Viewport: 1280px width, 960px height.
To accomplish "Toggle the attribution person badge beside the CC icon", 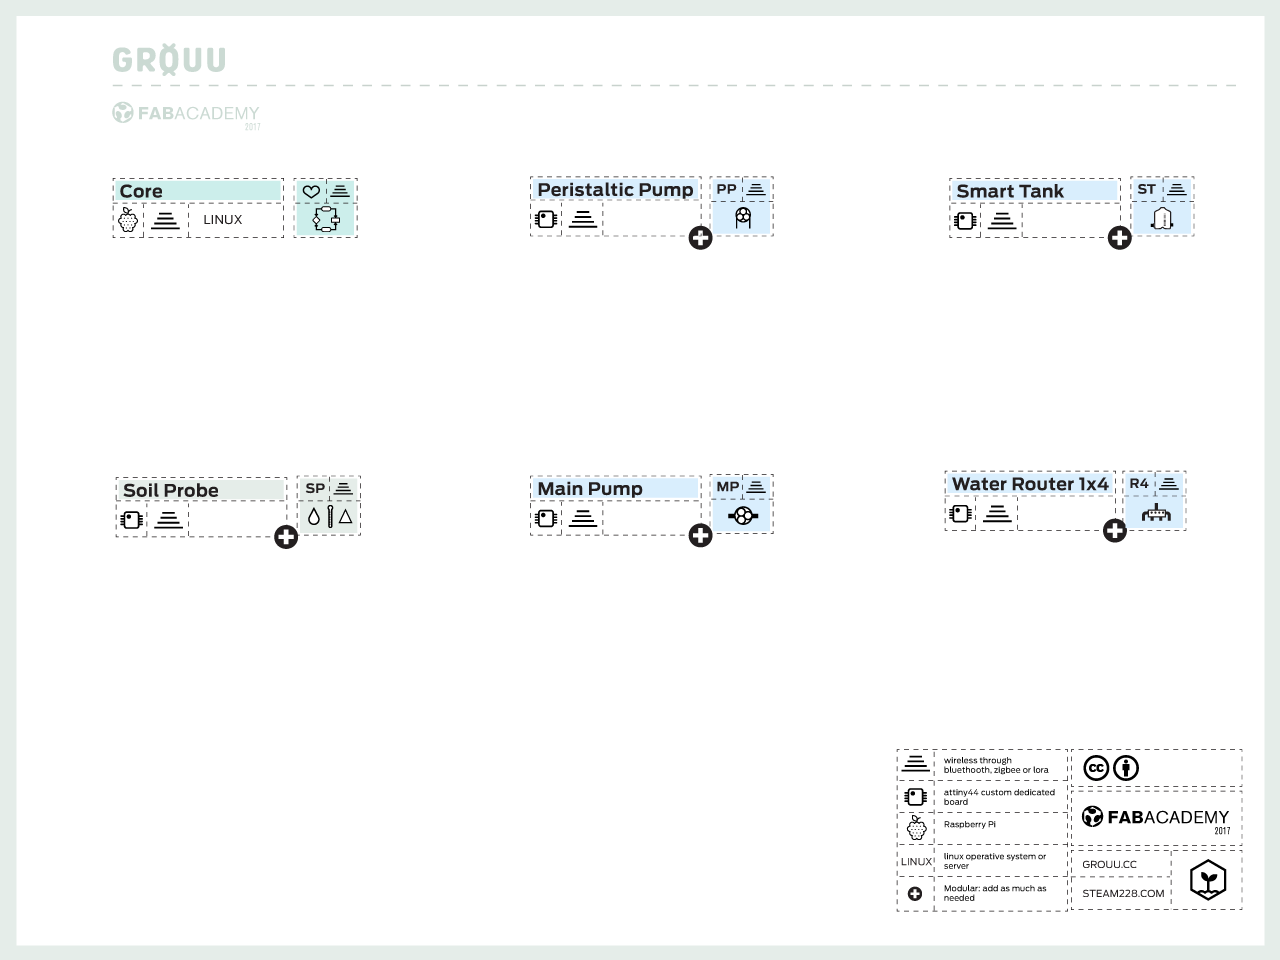I will click(x=1126, y=768).
